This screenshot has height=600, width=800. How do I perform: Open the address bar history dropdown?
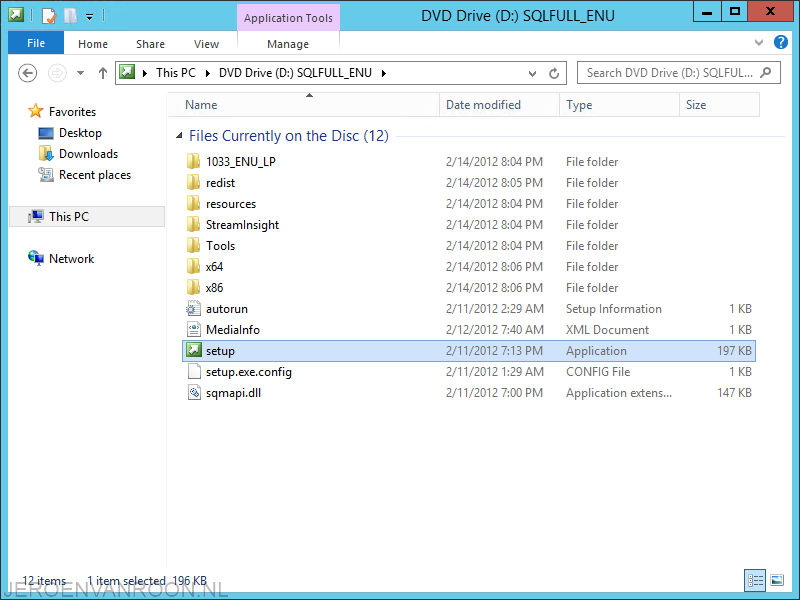click(532, 73)
